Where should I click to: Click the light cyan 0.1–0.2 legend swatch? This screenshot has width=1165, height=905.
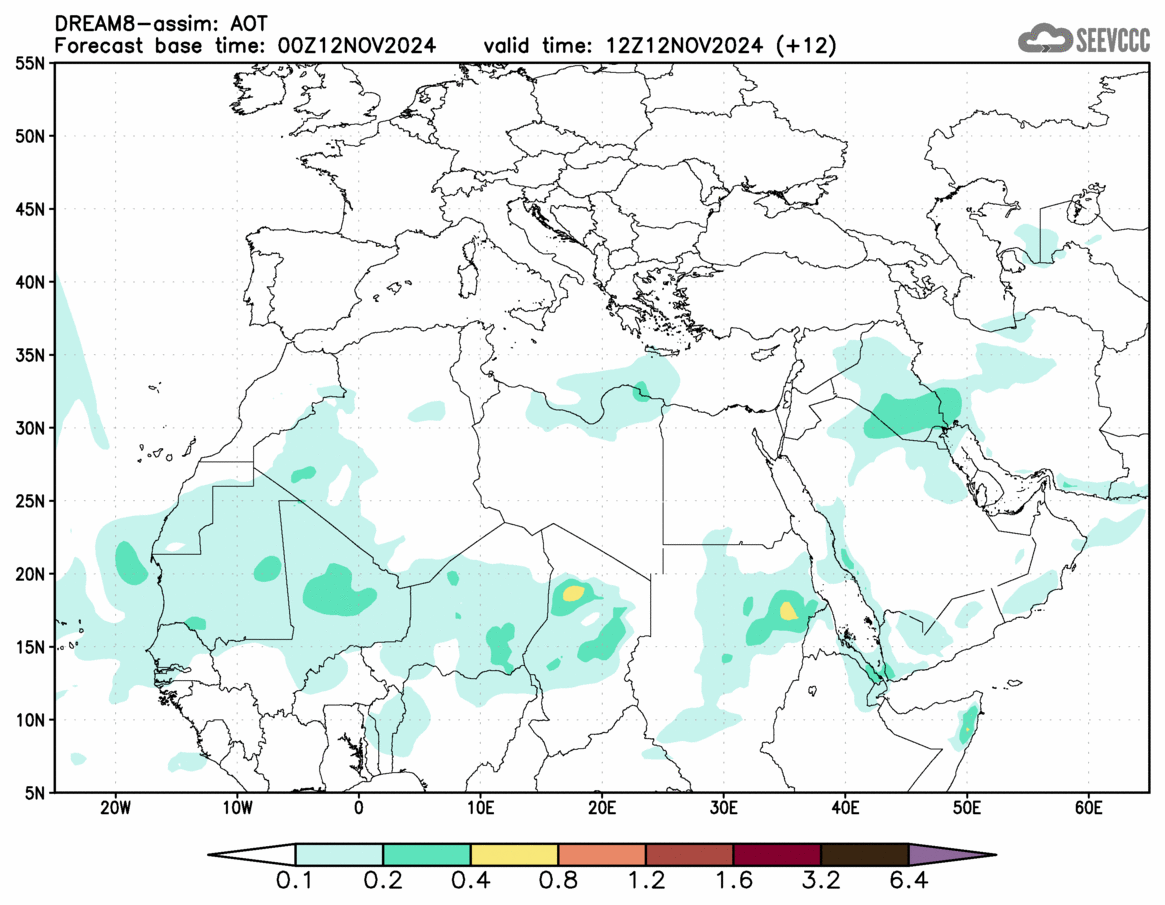click(x=340, y=854)
